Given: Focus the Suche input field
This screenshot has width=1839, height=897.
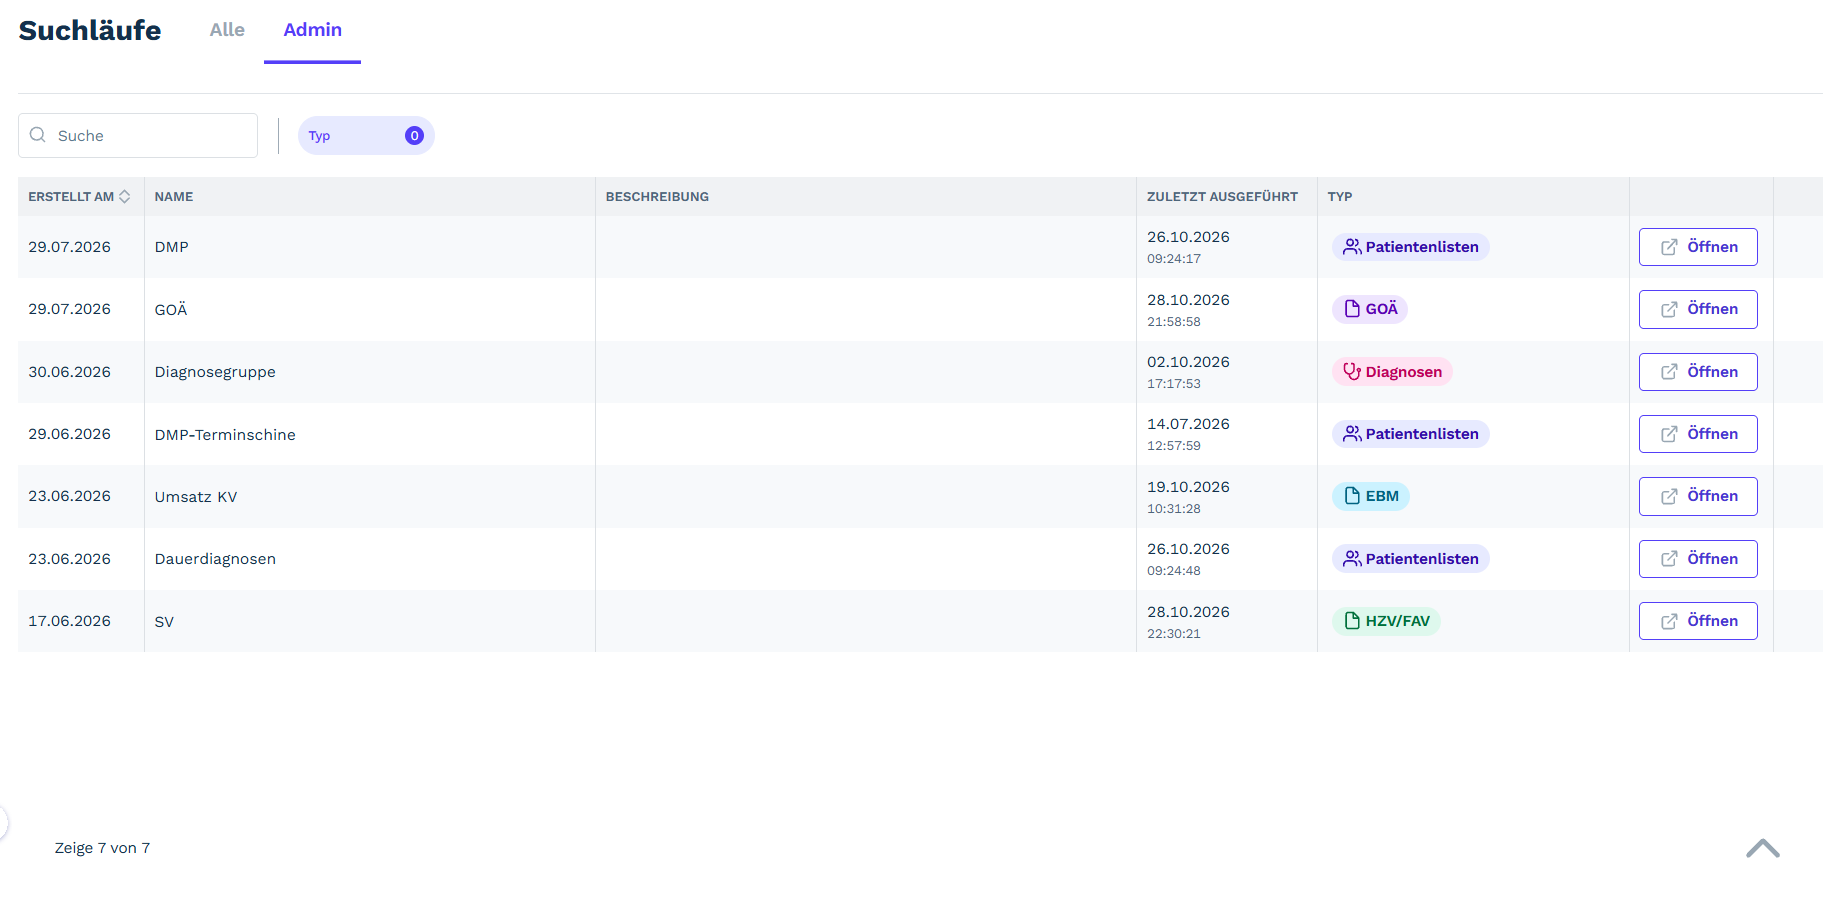Looking at the screenshot, I should pyautogui.click(x=138, y=135).
